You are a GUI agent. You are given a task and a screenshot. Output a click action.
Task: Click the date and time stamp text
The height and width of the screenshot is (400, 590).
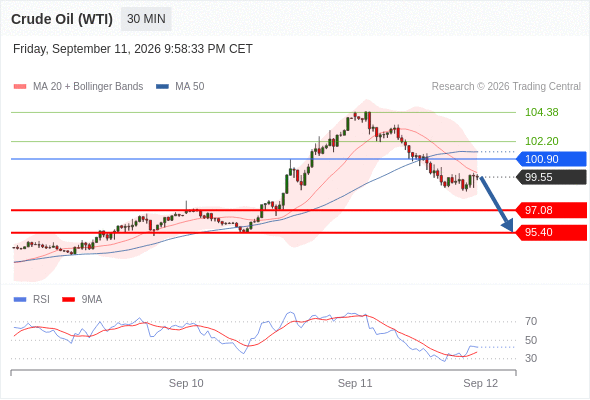[132, 49]
